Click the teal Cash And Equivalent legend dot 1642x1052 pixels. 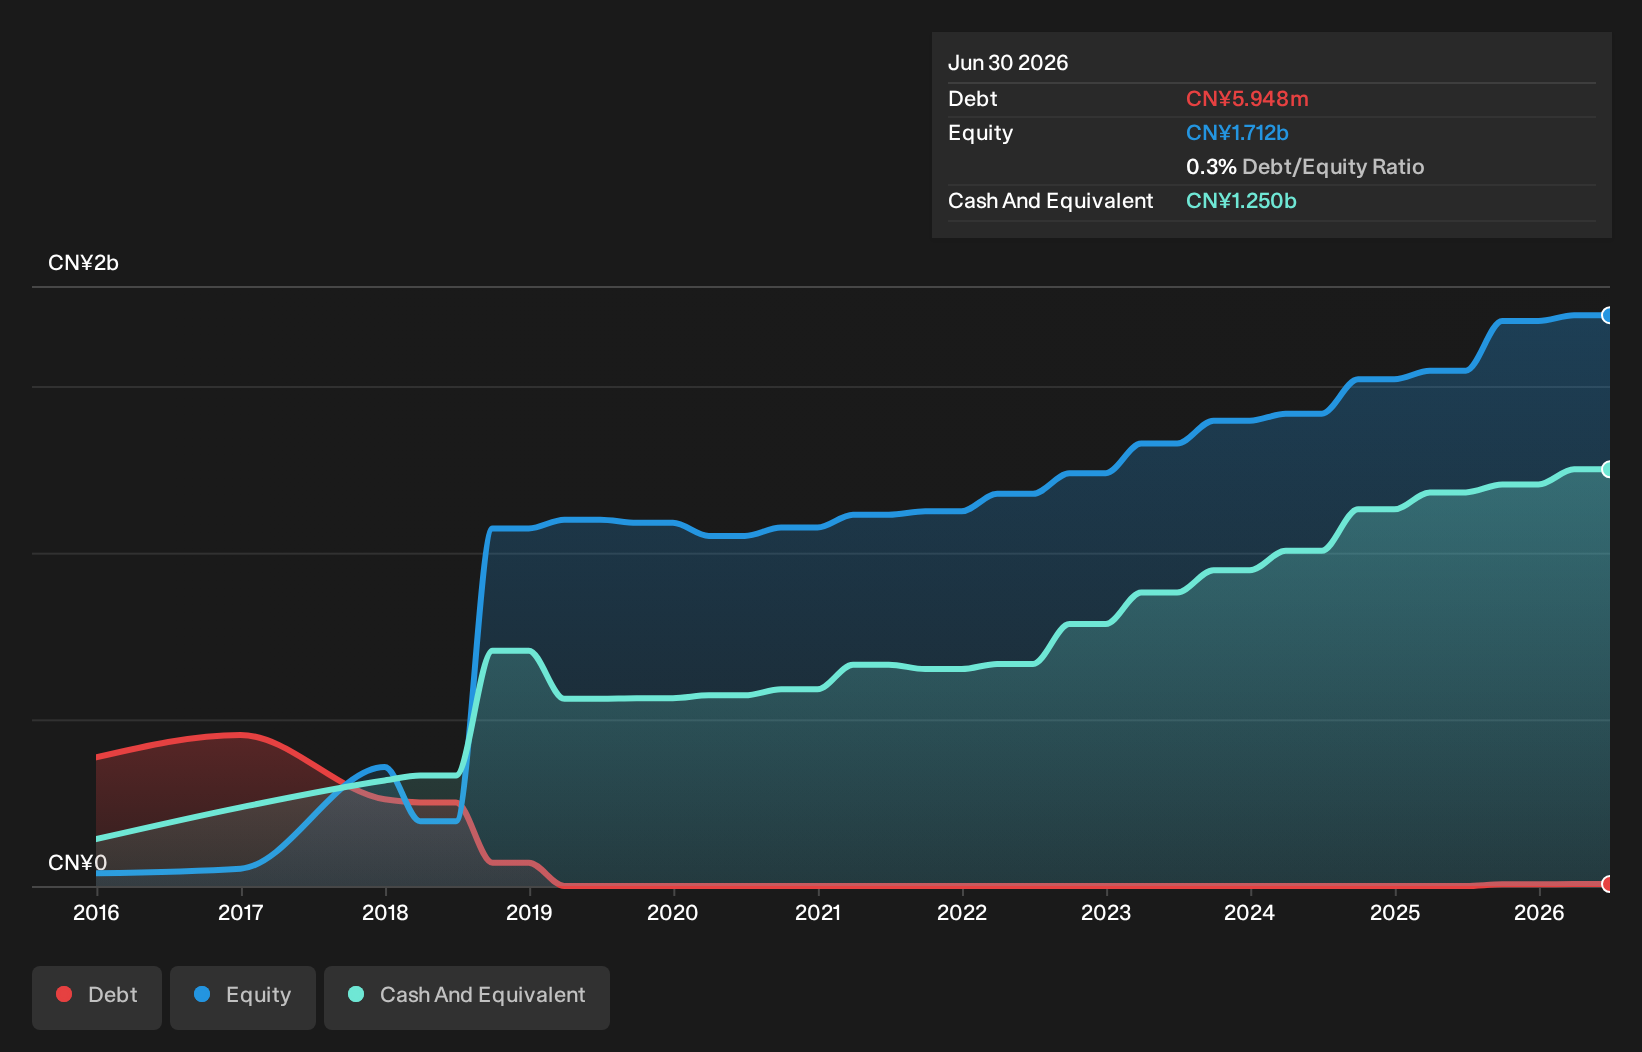point(356,994)
